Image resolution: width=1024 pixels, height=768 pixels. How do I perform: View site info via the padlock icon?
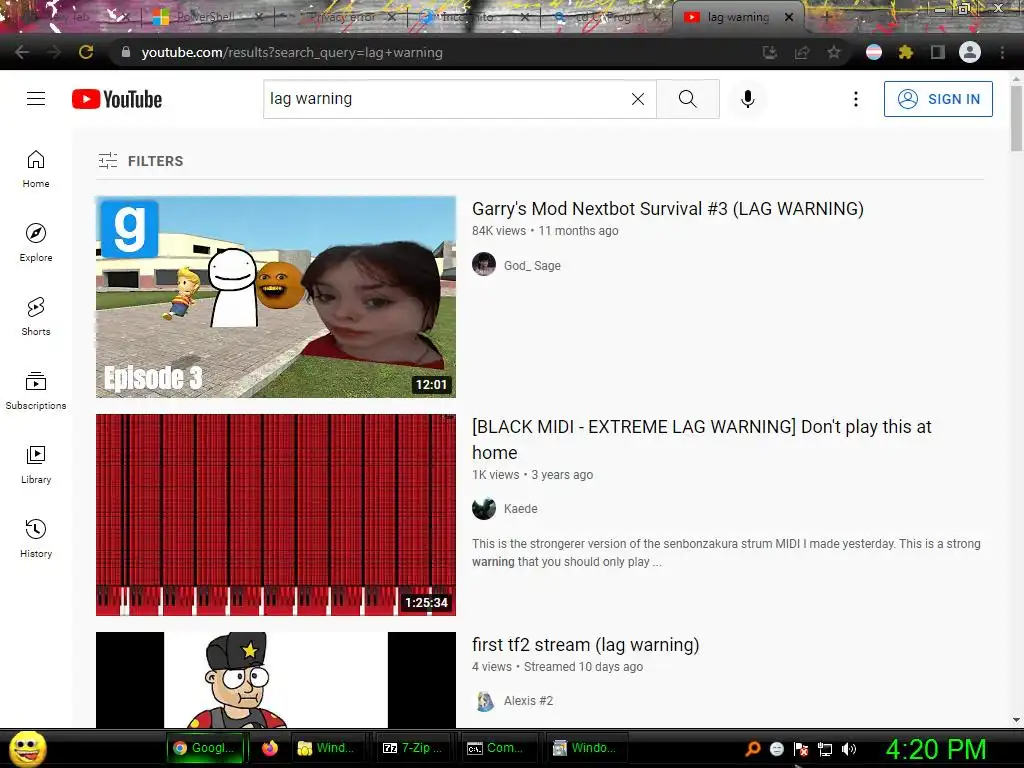(x=126, y=52)
